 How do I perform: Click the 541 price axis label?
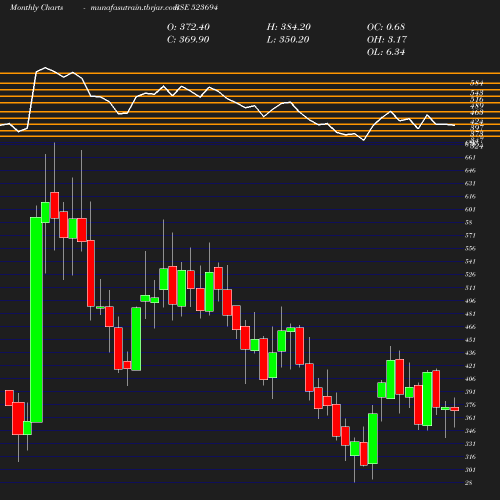point(470,261)
